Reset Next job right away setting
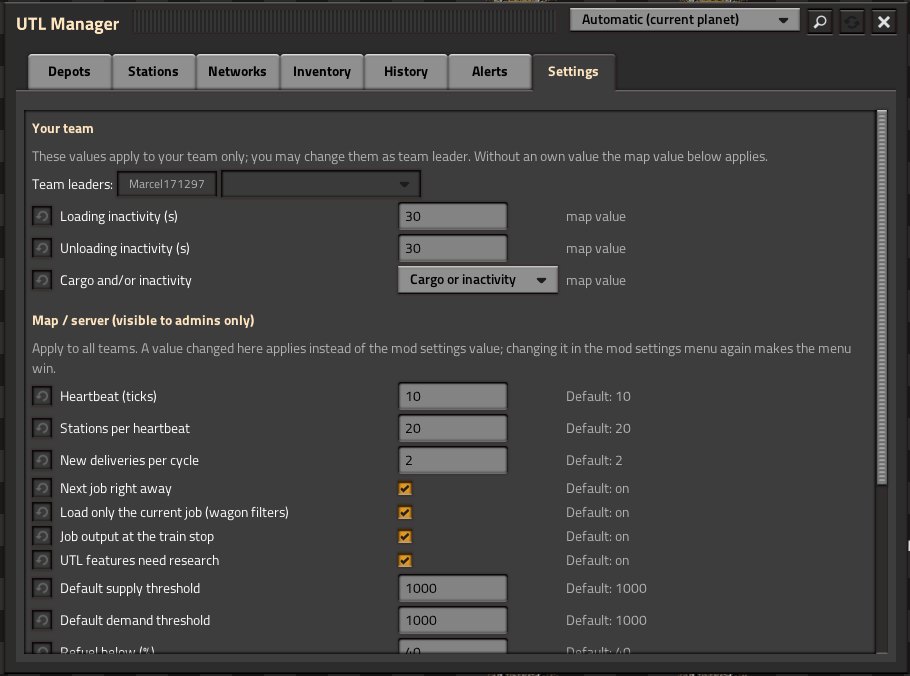 pyautogui.click(x=42, y=488)
